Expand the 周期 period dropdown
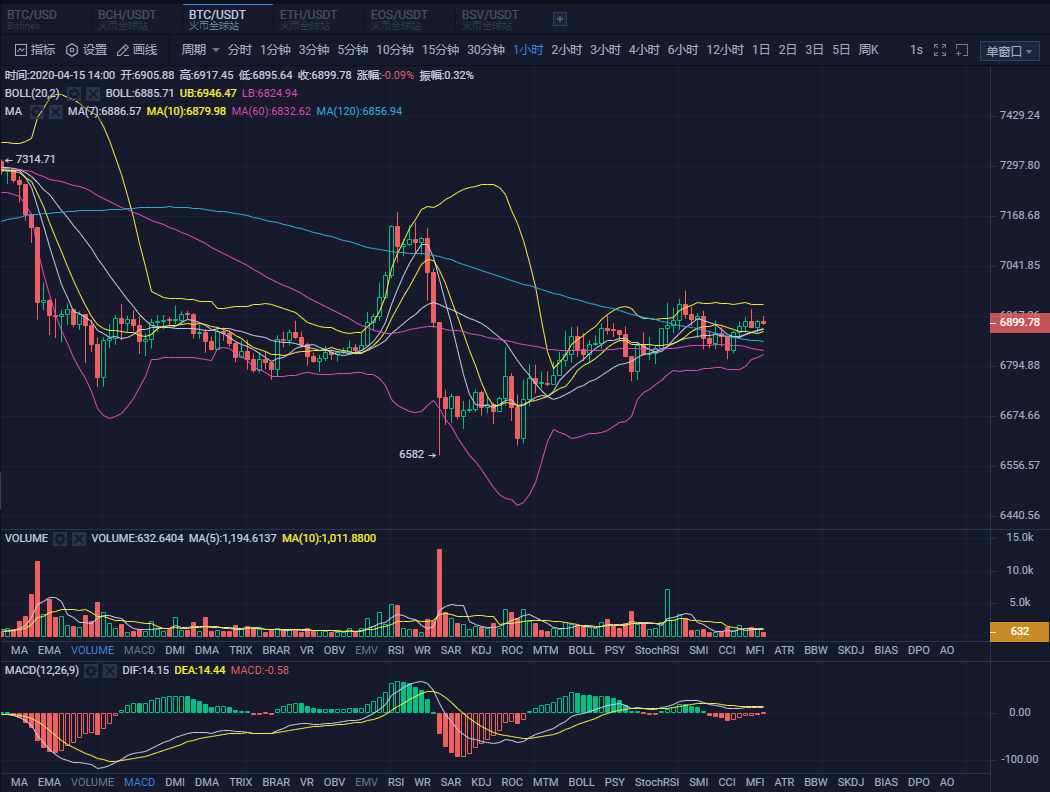This screenshot has width=1050, height=792. [200, 50]
